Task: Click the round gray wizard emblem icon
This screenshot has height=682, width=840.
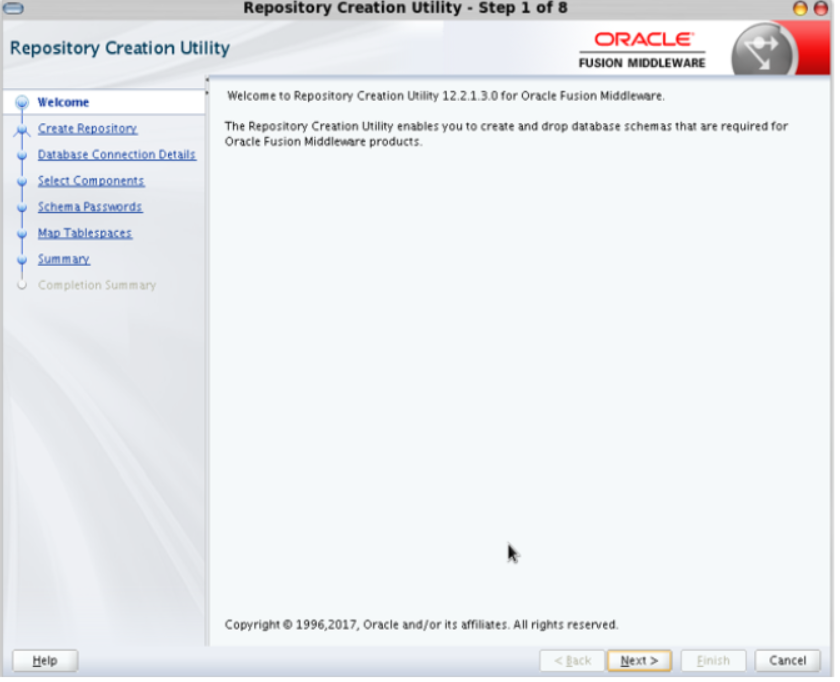Action: pyautogui.click(x=762, y=51)
